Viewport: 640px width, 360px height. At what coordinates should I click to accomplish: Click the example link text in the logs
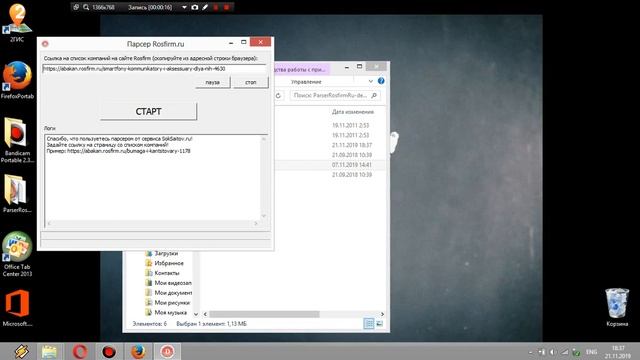129,151
